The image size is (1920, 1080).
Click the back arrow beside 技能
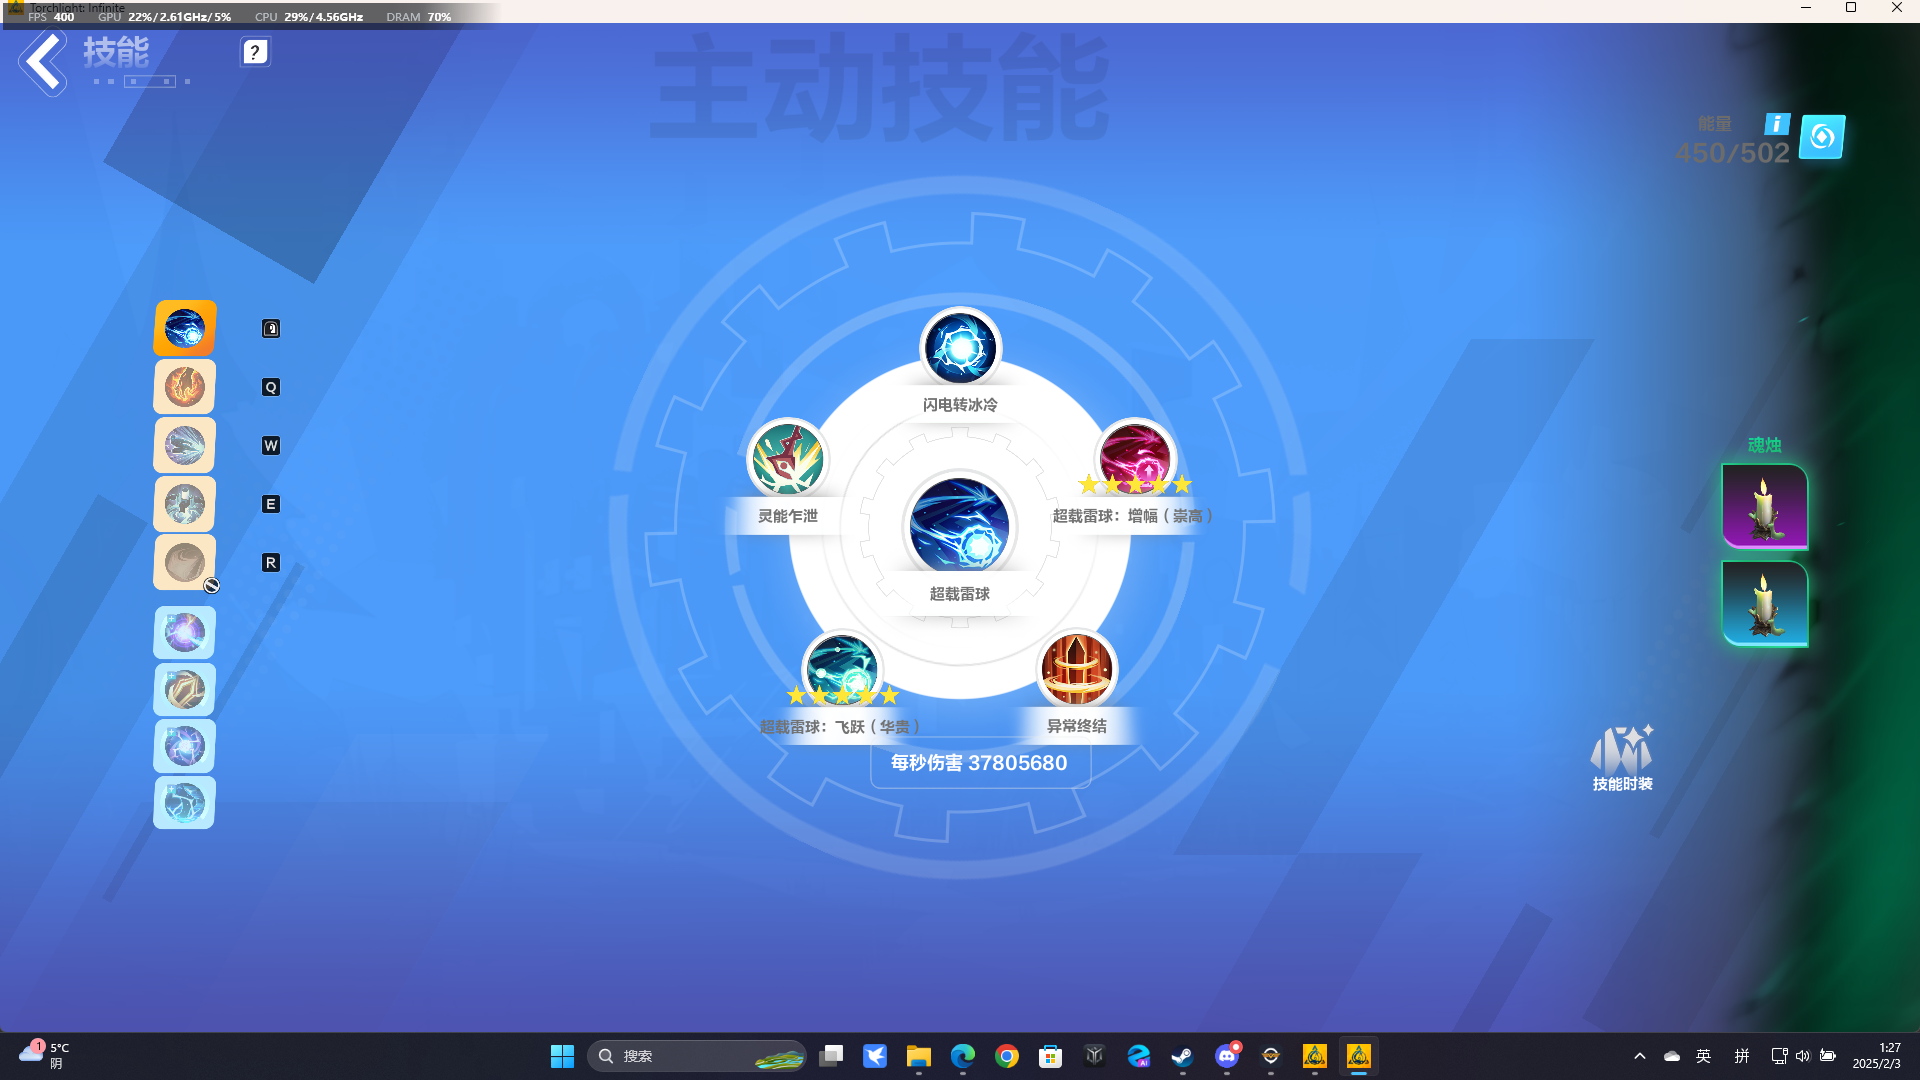[42, 62]
